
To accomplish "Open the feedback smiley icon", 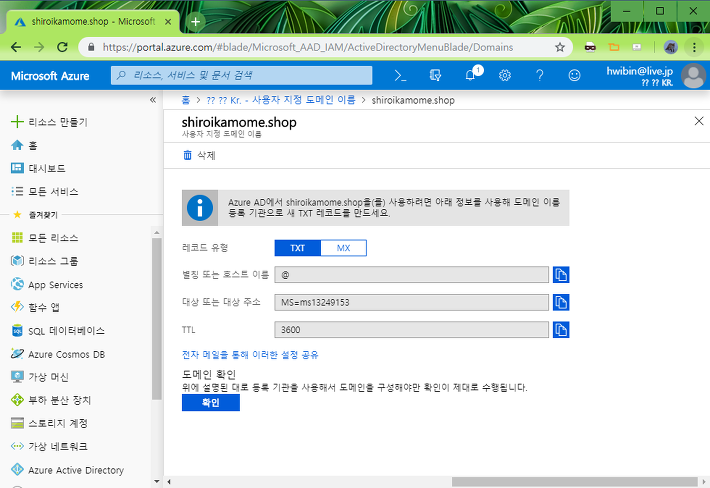I will coord(574,75).
